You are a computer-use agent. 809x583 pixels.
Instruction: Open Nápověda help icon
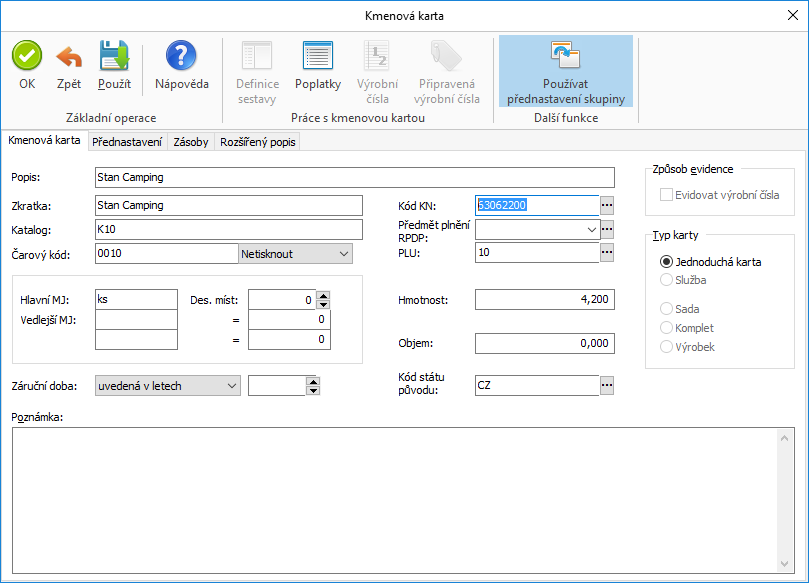(x=181, y=56)
